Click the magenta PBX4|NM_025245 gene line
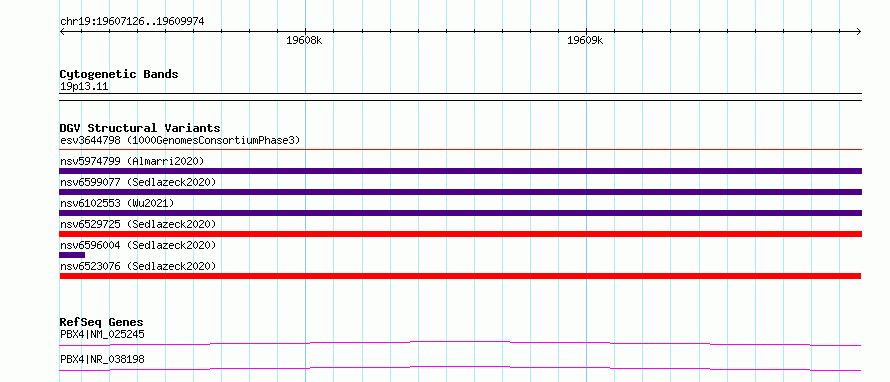 coord(460,343)
